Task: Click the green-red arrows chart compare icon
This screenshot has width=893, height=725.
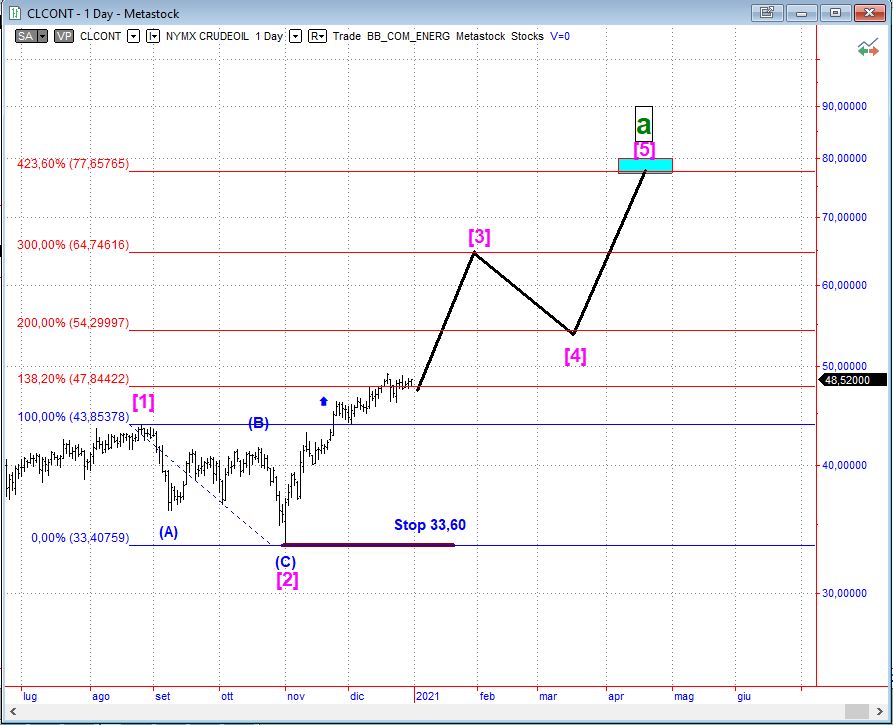Action: 868,48
